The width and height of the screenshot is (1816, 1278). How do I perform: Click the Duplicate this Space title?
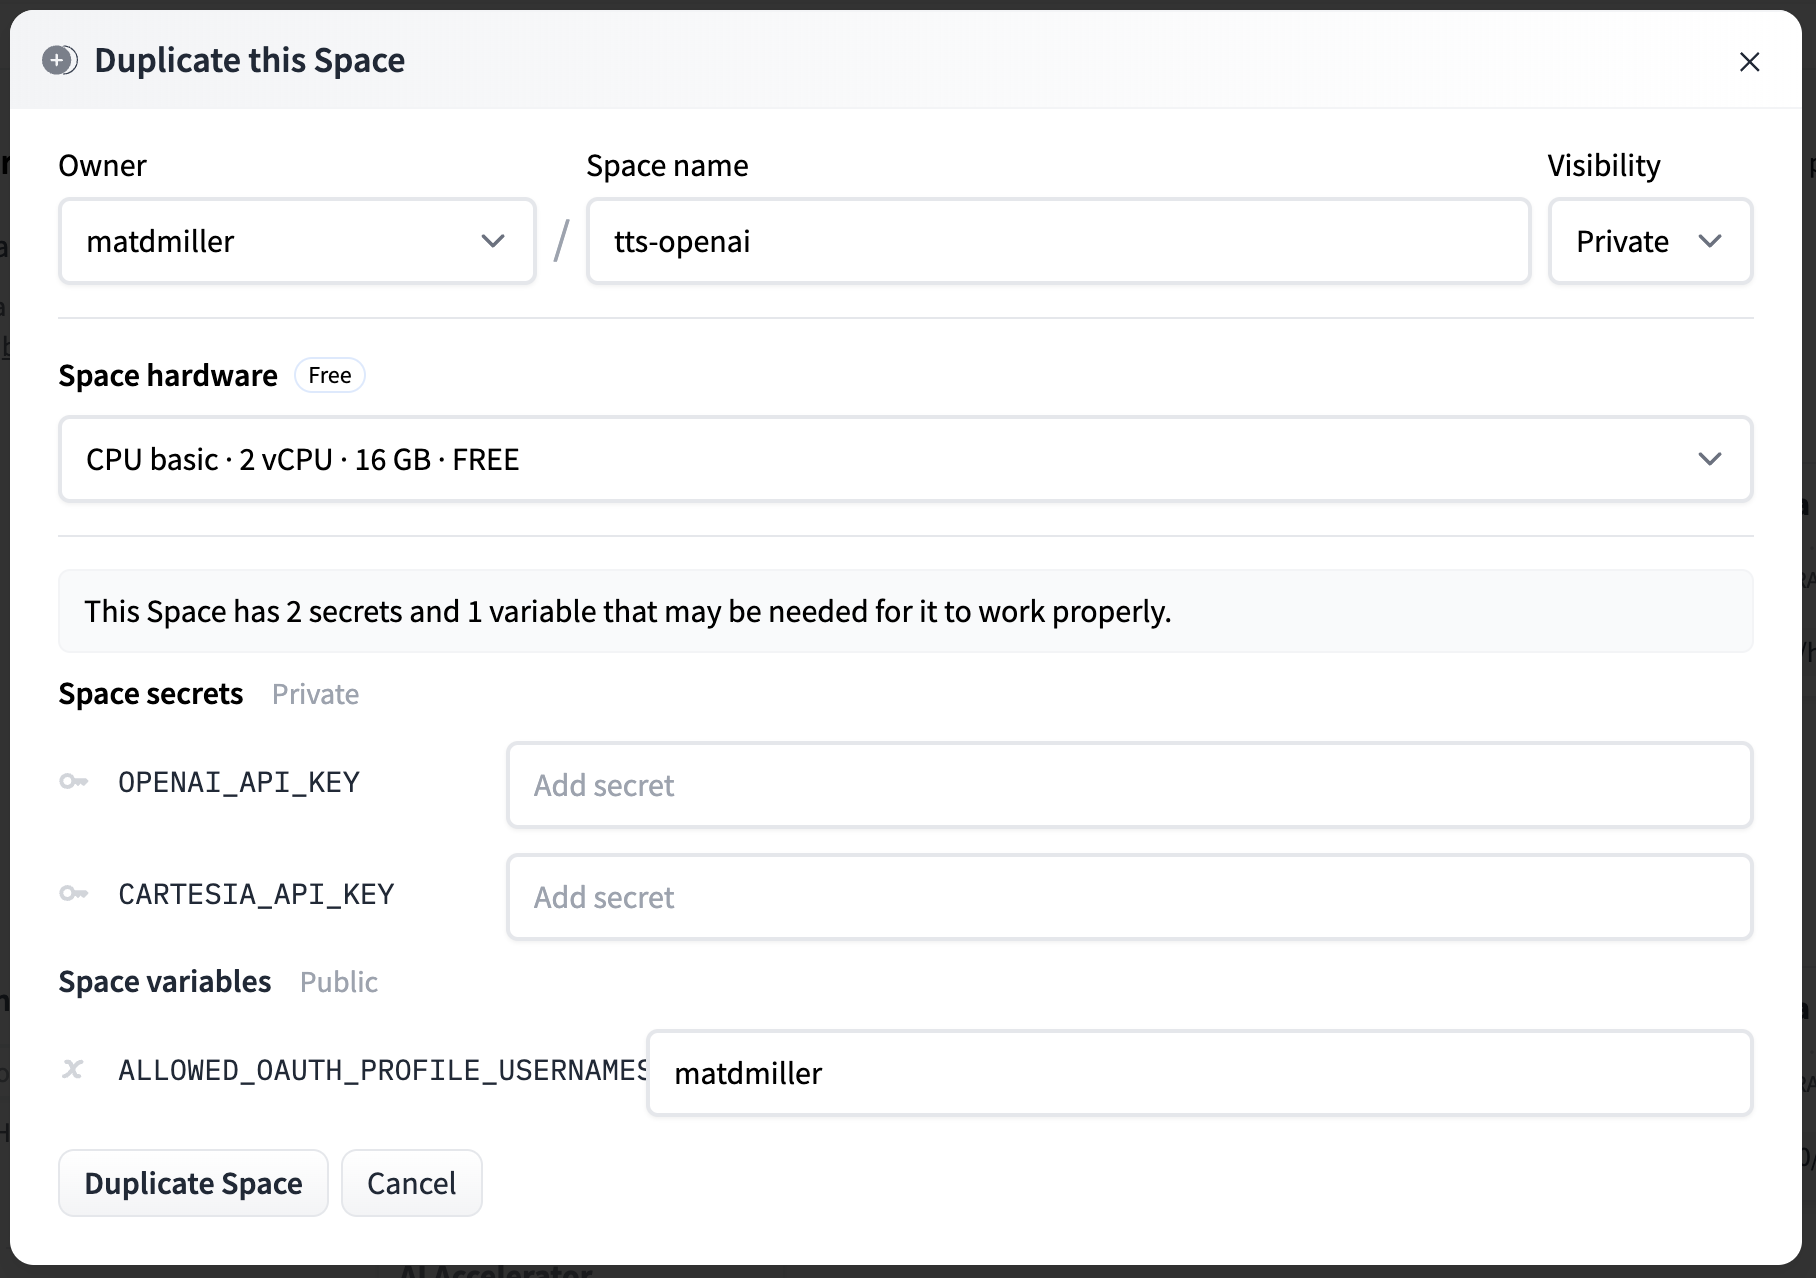click(x=250, y=60)
